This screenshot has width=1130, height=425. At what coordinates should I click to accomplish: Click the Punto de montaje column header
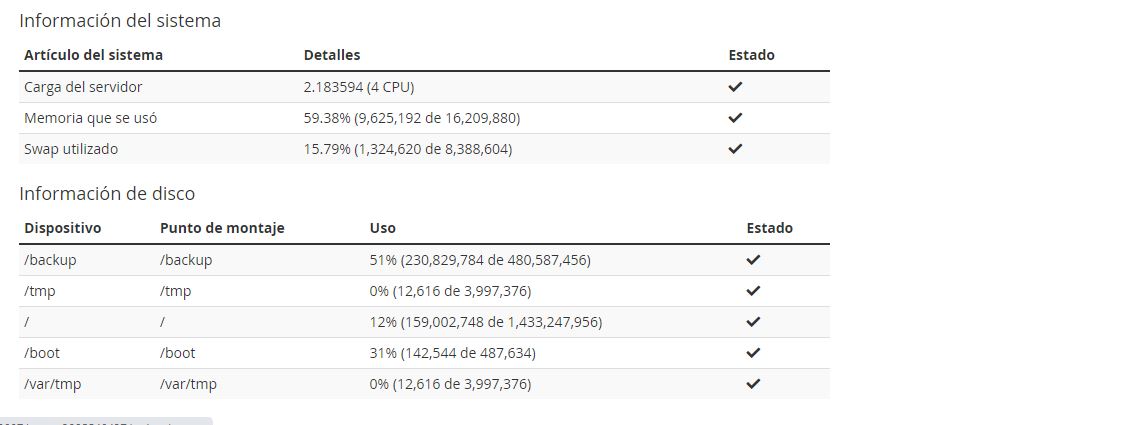[x=222, y=228]
